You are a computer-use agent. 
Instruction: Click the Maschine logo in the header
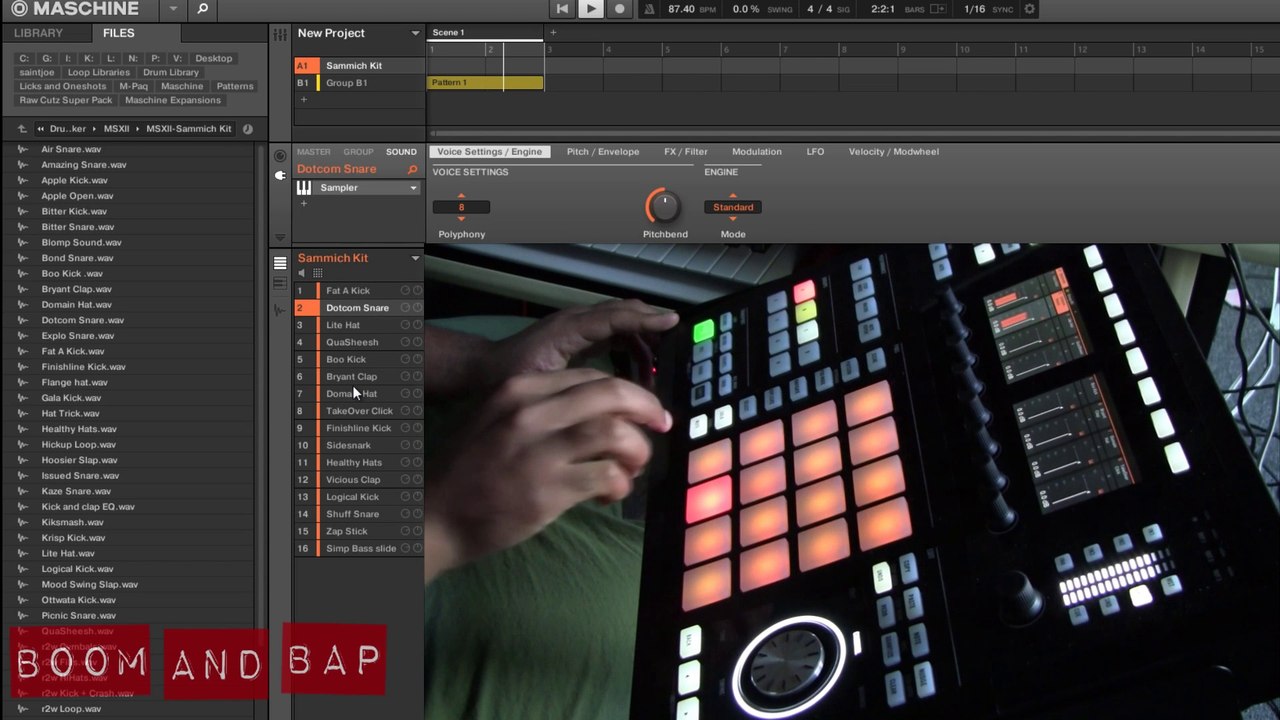click(77, 9)
